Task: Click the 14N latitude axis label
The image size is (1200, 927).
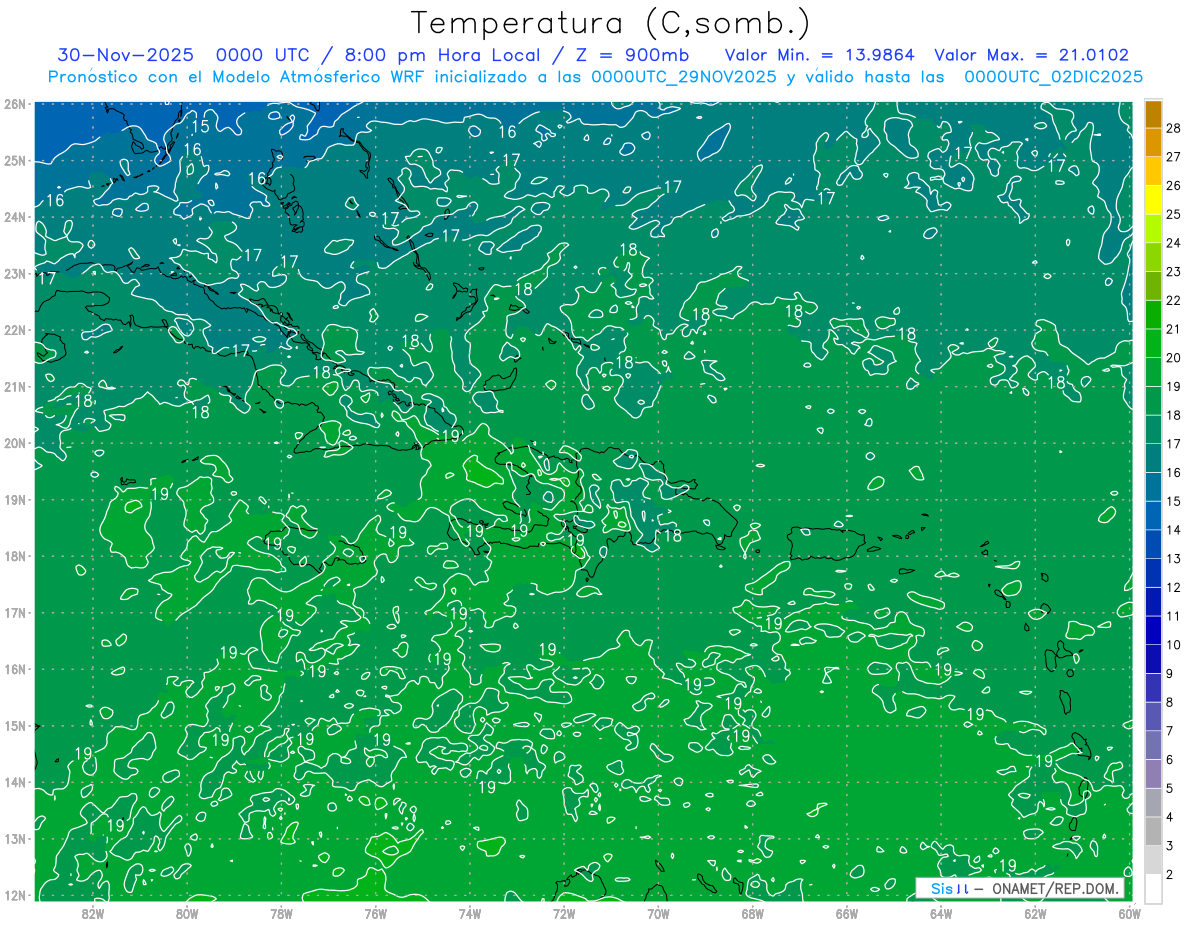Action: pos(14,782)
